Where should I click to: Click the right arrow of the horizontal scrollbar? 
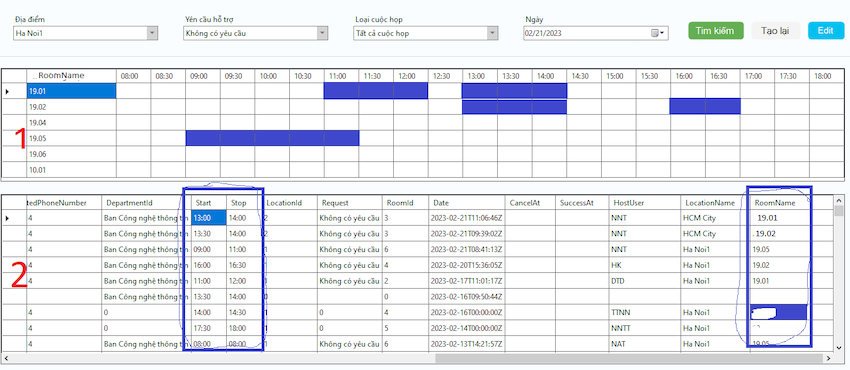click(828, 359)
